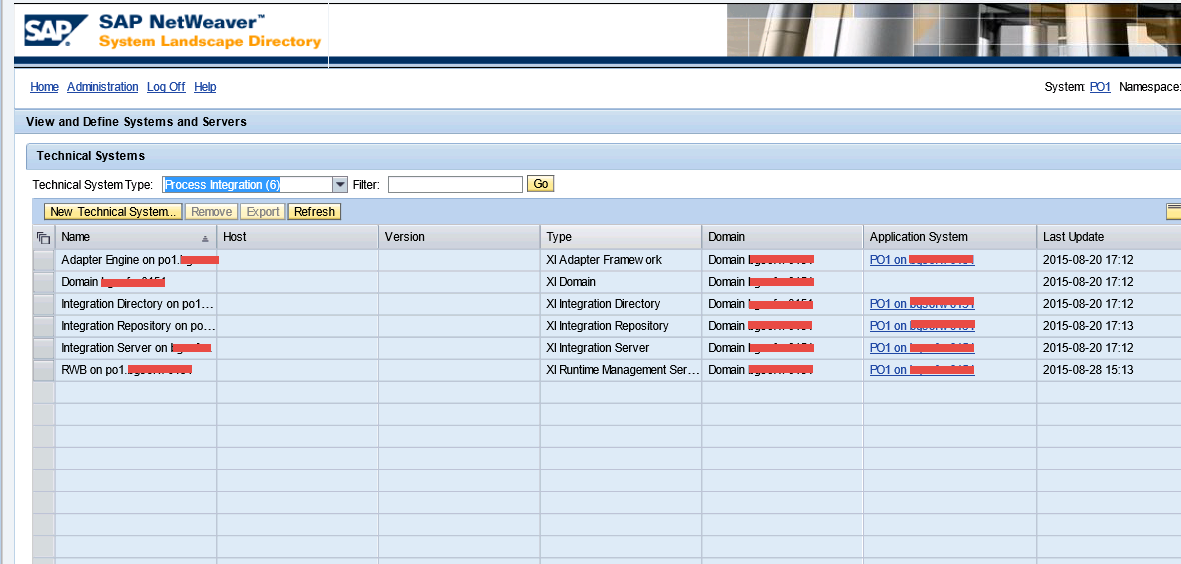The height and width of the screenshot is (564, 1181).
Task: Select row selector for Integration Server row
Action: [x=44, y=348]
